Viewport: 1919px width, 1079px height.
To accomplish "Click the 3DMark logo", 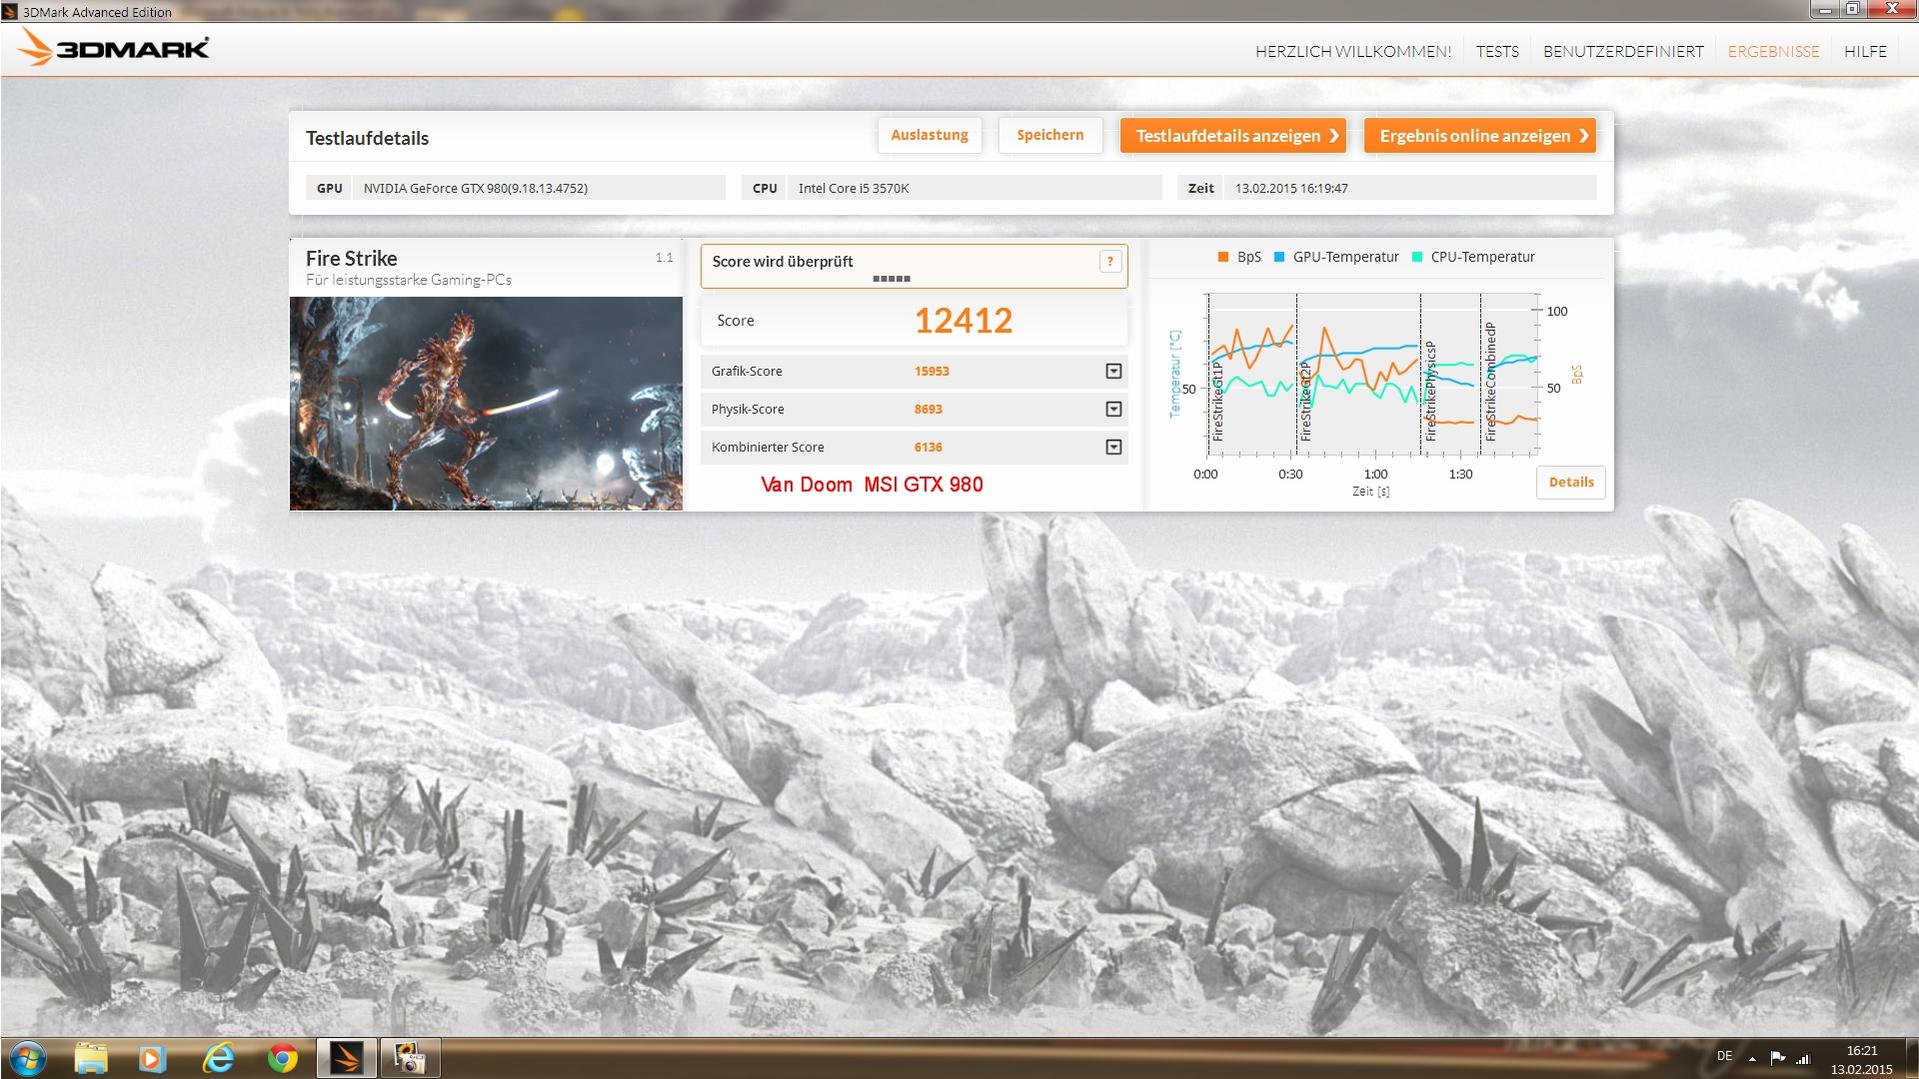I will coord(113,48).
